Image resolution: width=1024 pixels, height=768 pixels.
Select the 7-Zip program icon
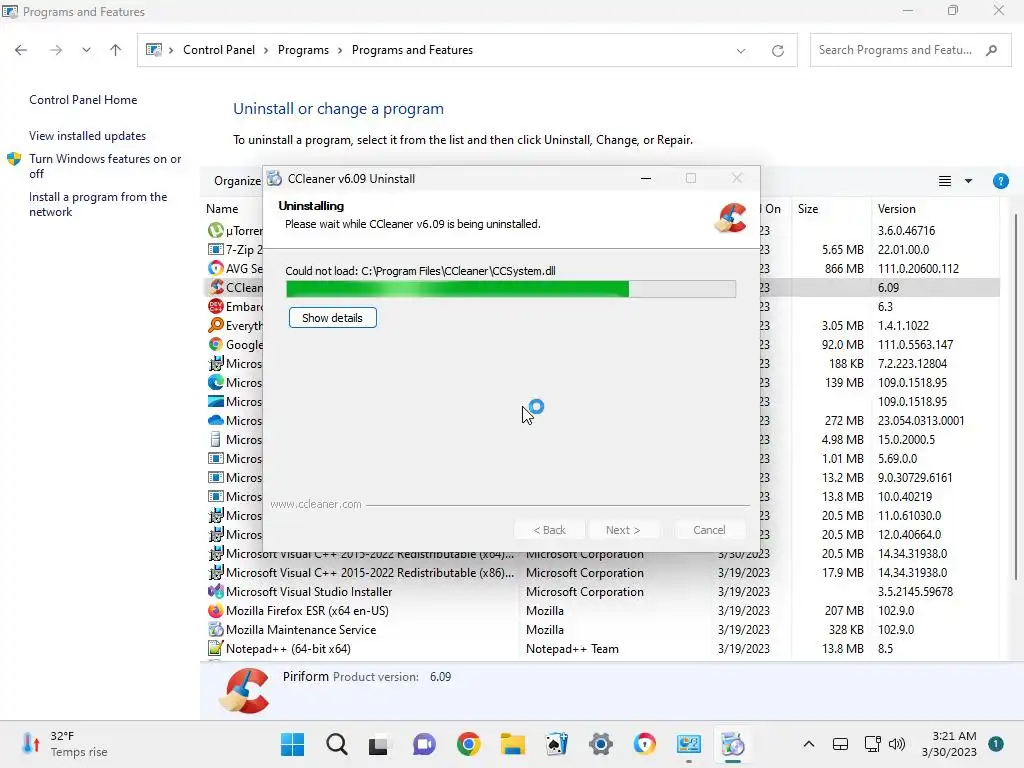pyautogui.click(x=216, y=249)
